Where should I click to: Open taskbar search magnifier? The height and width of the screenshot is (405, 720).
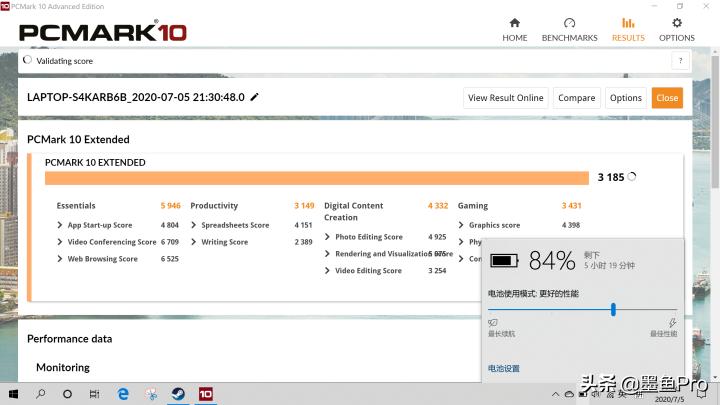tap(40, 394)
